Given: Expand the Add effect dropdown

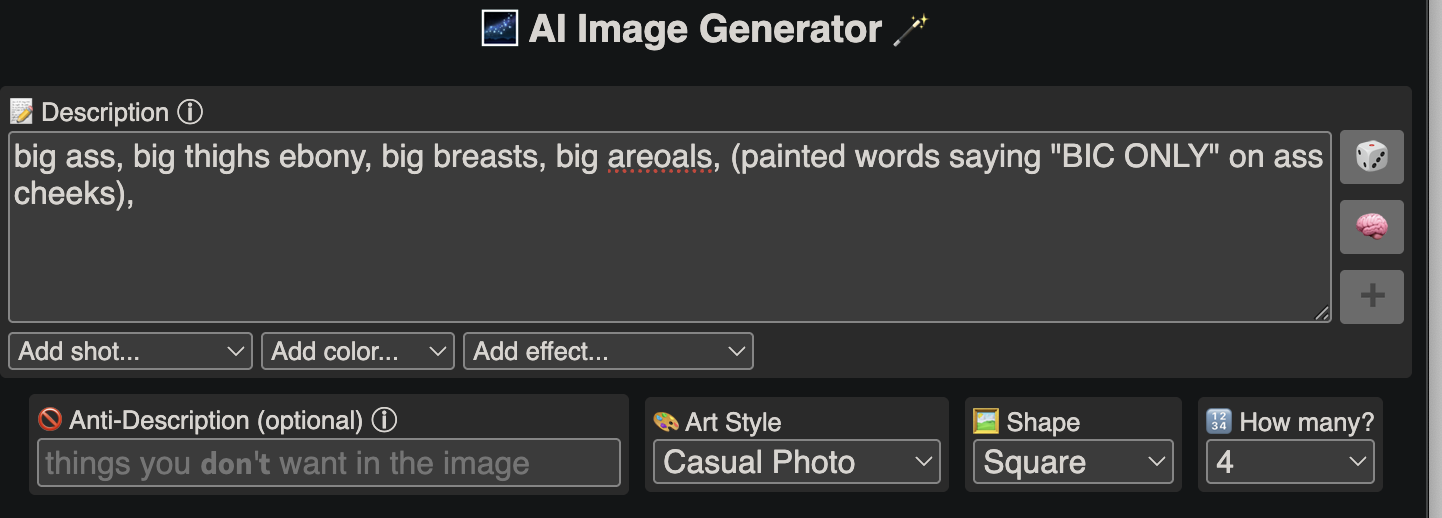Looking at the screenshot, I should 608,351.
